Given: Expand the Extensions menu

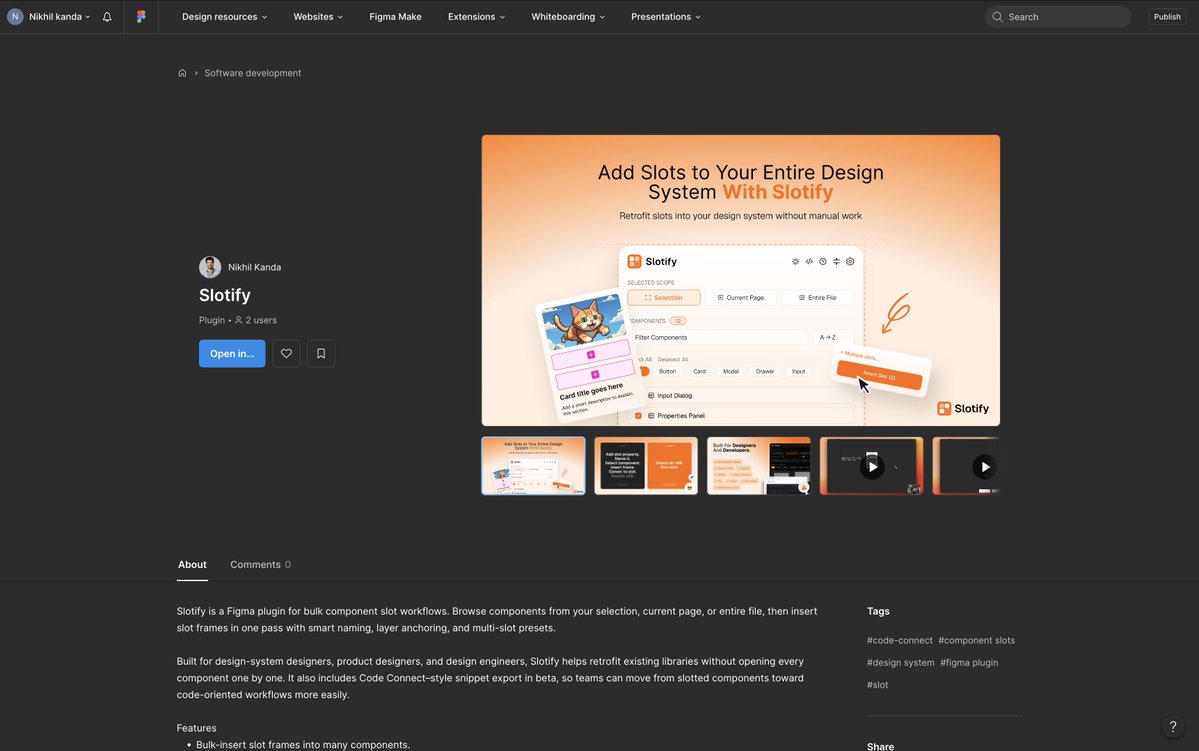Looking at the screenshot, I should tap(476, 17).
